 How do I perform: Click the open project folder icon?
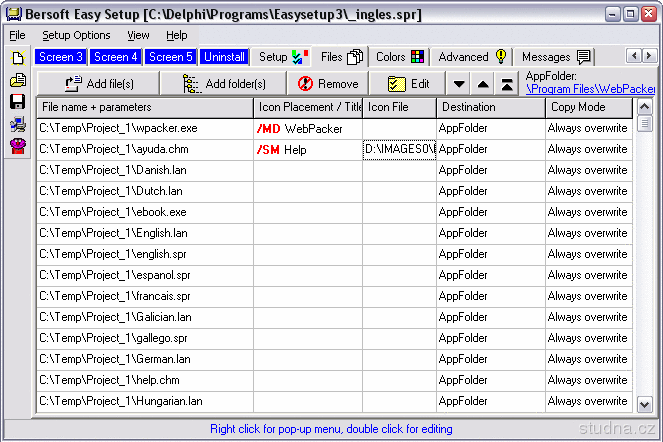tap(17, 80)
